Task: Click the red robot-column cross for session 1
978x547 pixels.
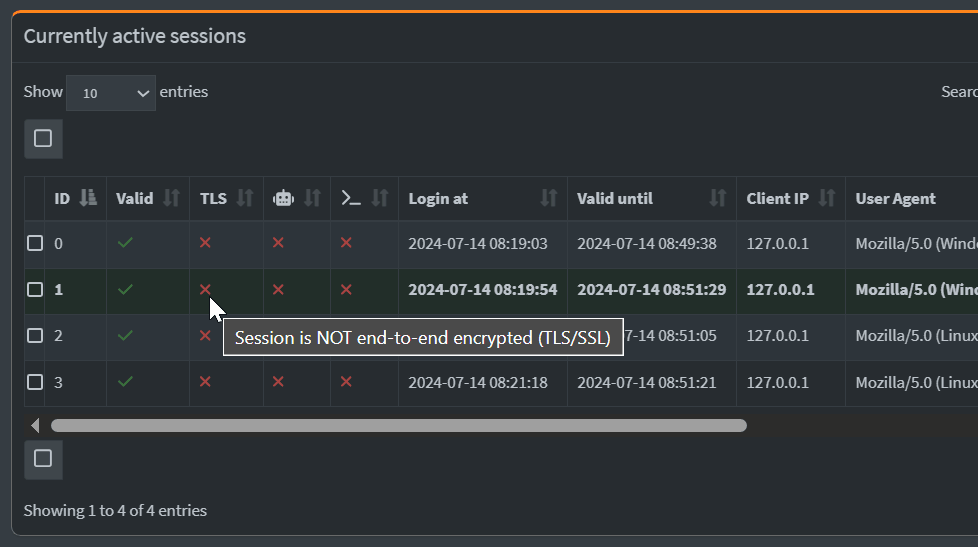Action: pyautogui.click(x=278, y=289)
